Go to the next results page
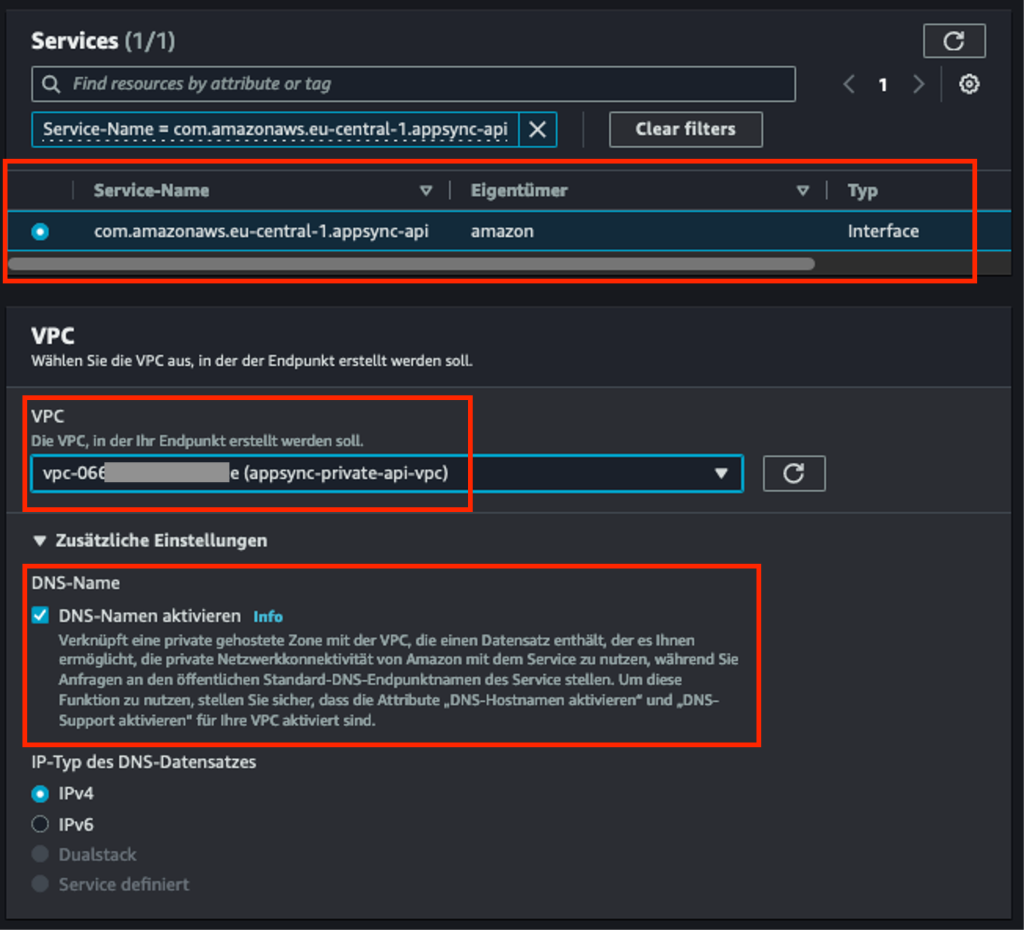 coord(919,85)
